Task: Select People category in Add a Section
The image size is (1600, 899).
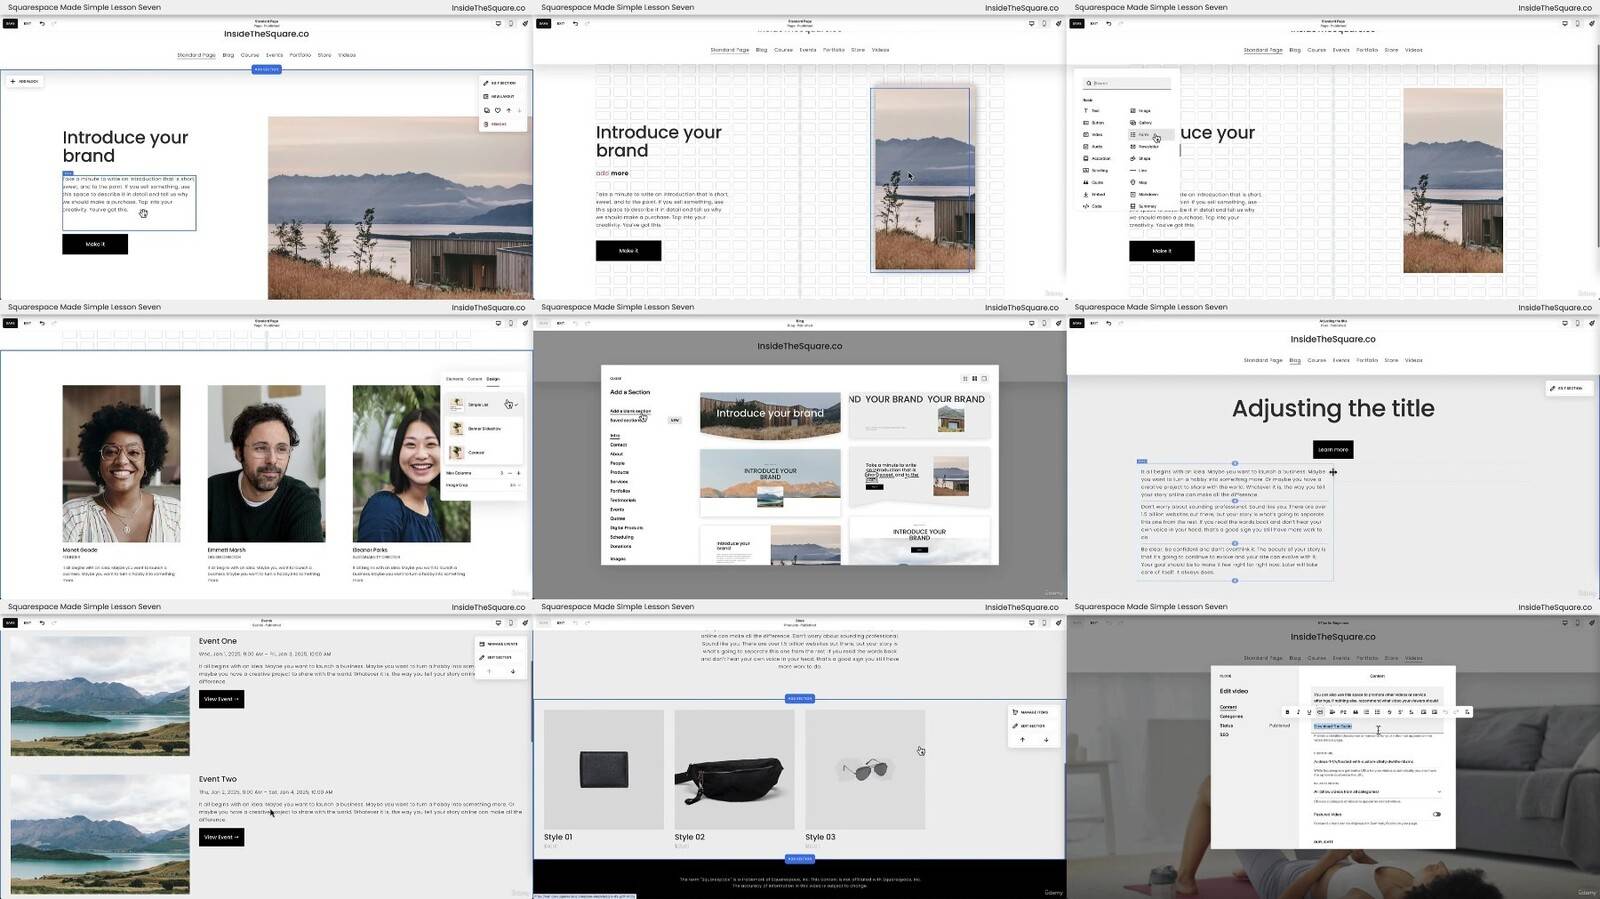Action: point(617,463)
